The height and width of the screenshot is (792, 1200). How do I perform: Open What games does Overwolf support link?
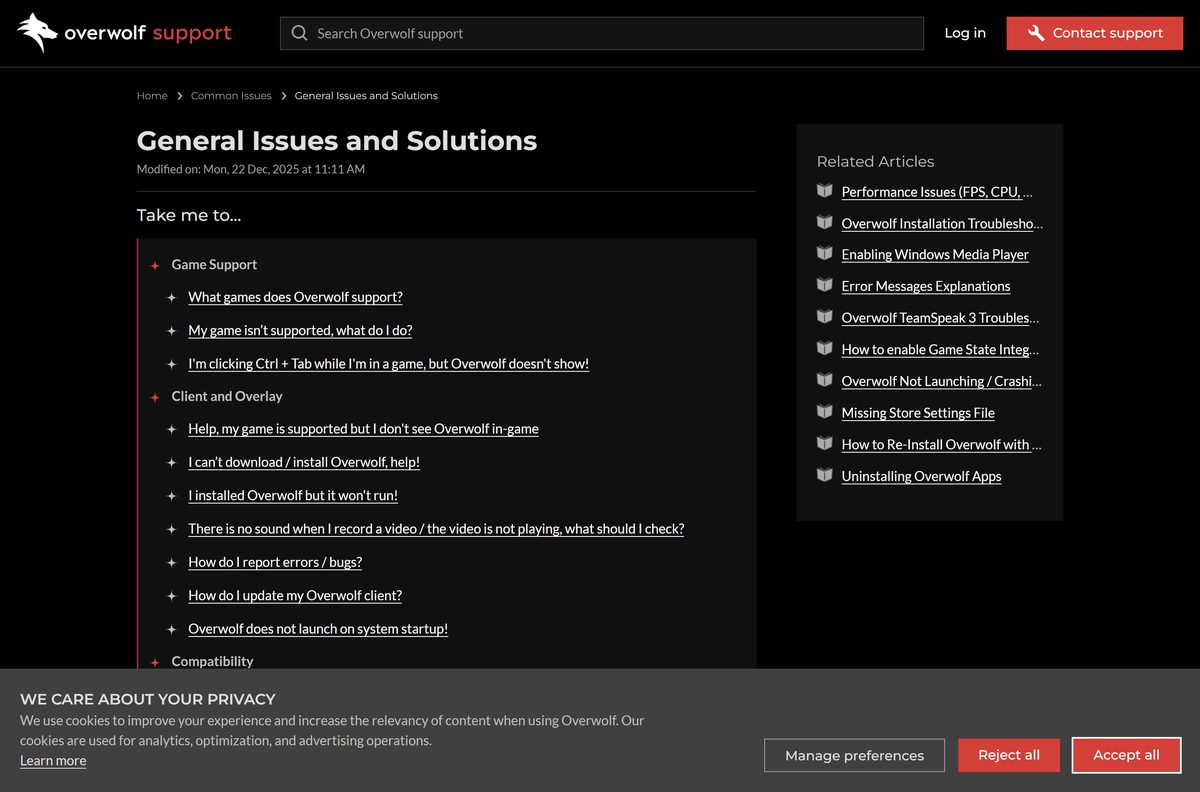click(x=295, y=297)
